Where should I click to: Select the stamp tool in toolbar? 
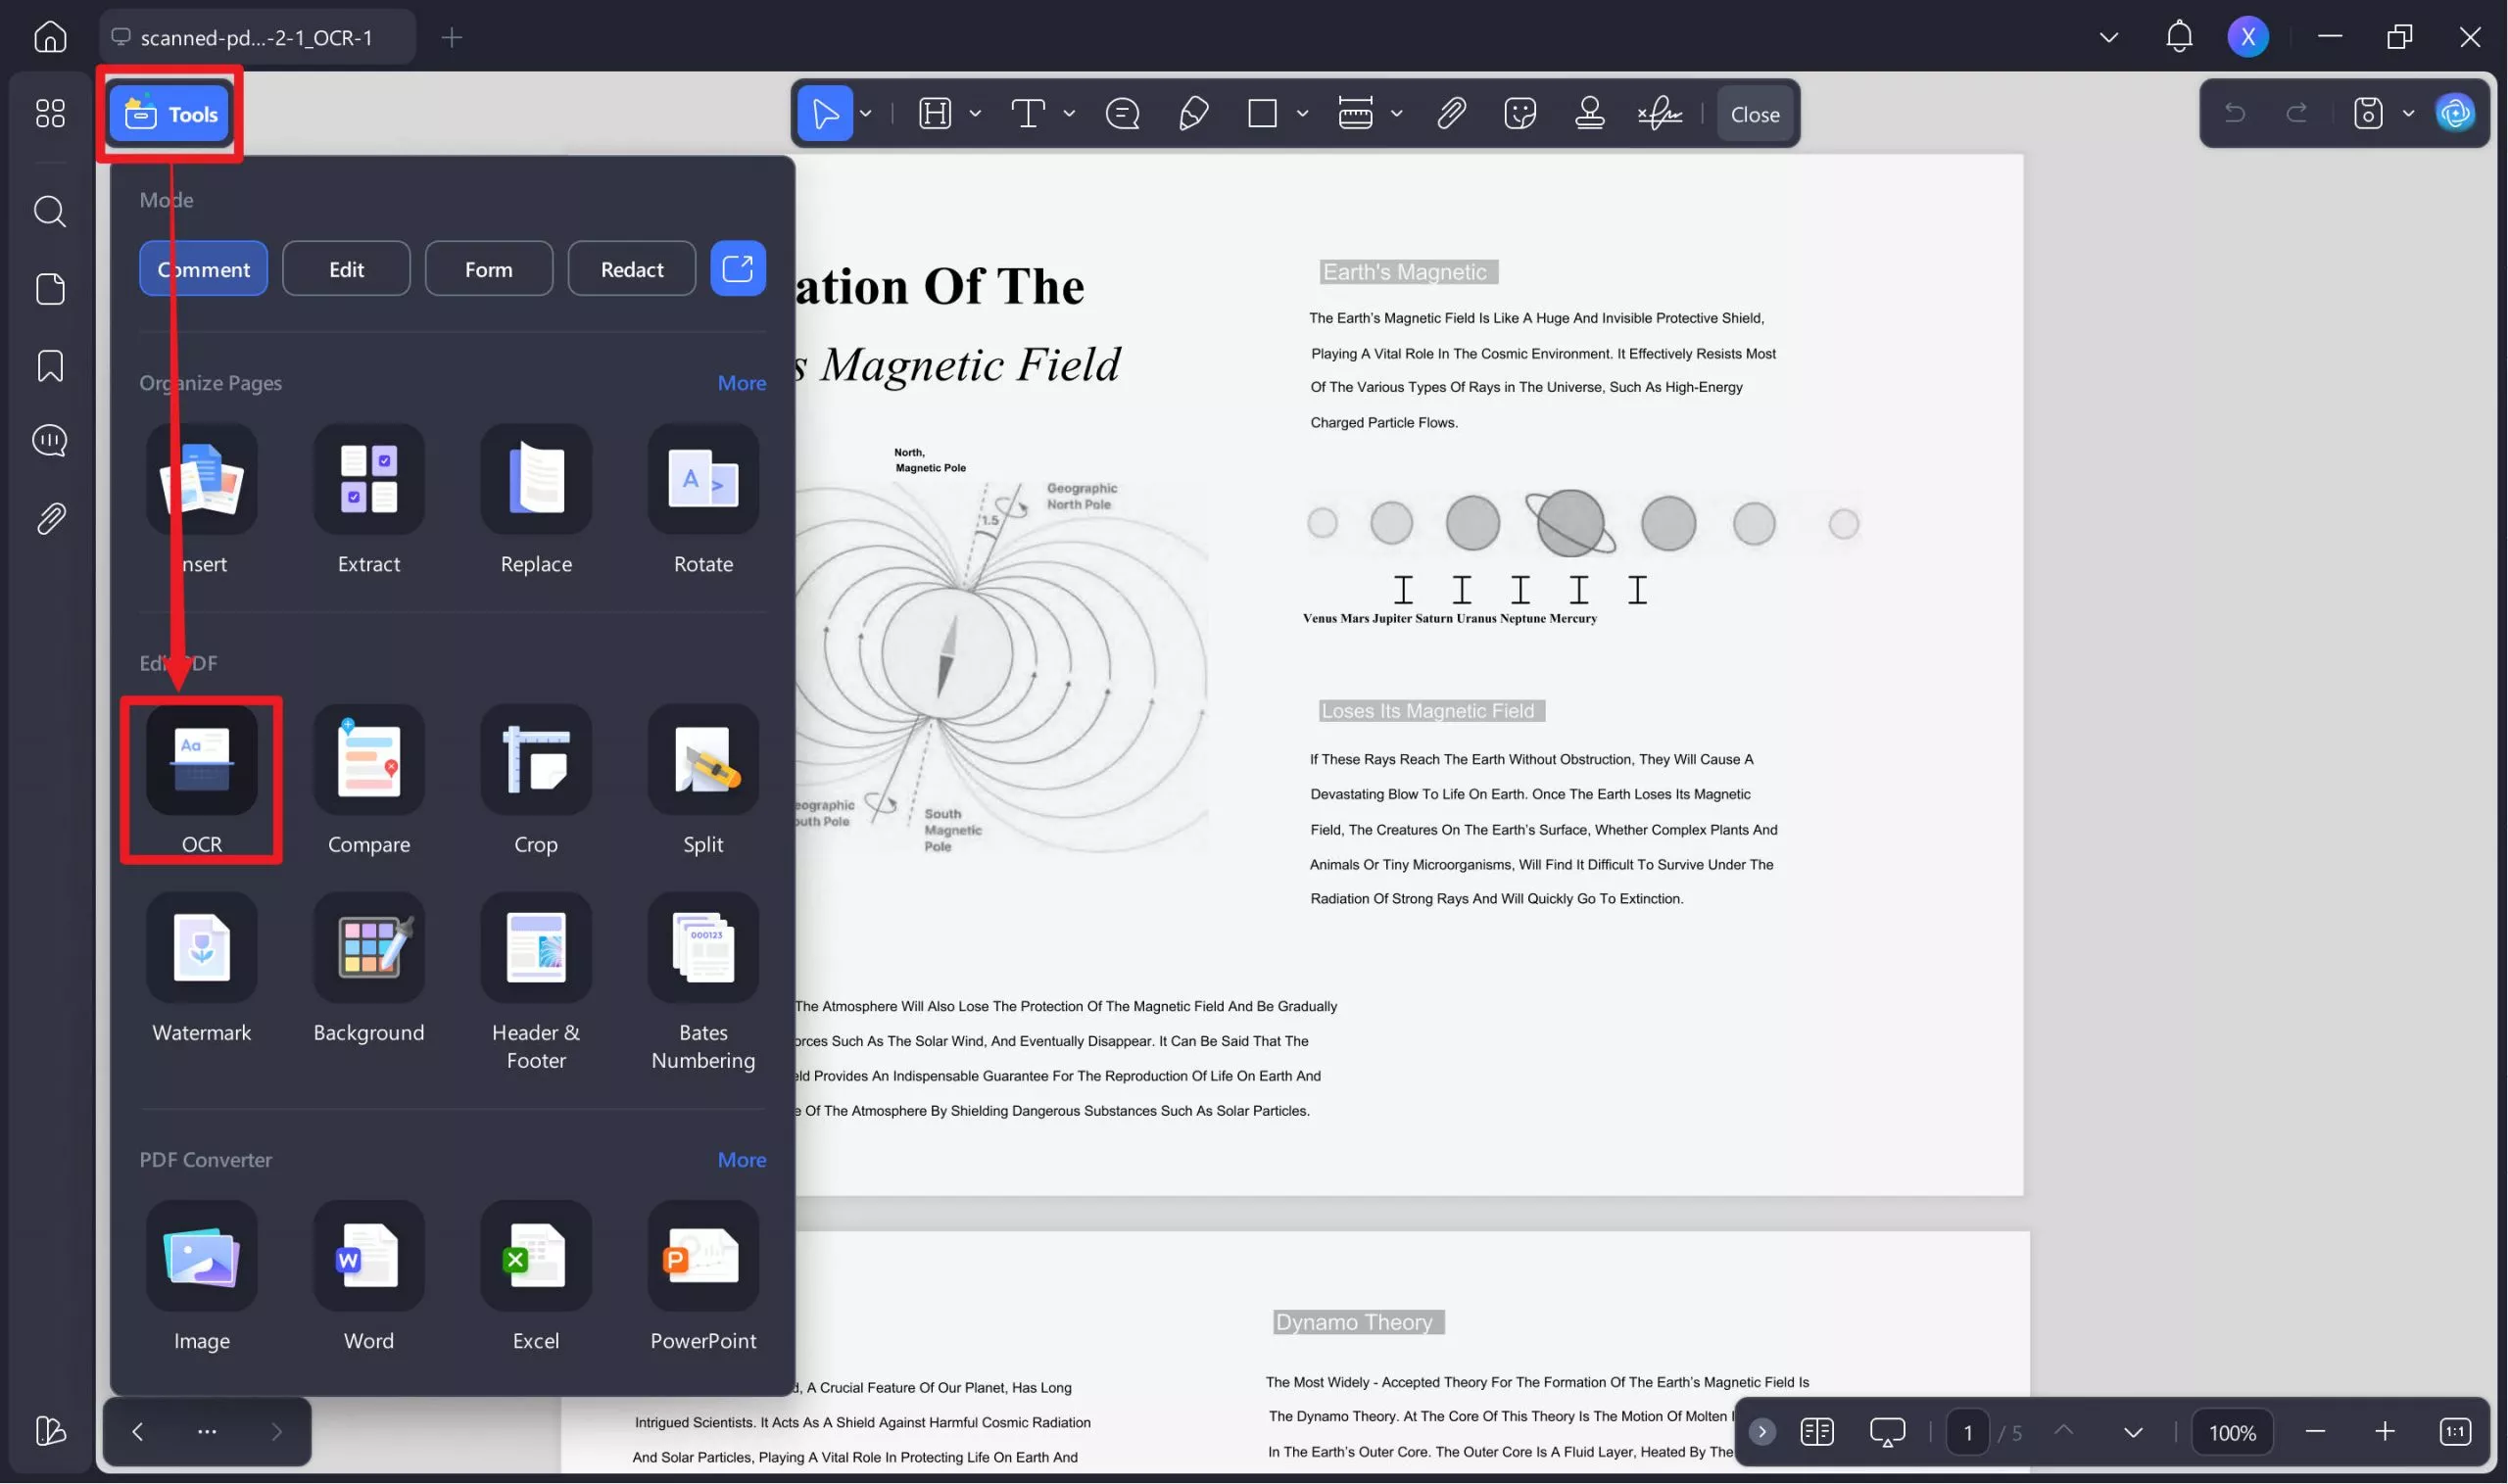click(1590, 113)
